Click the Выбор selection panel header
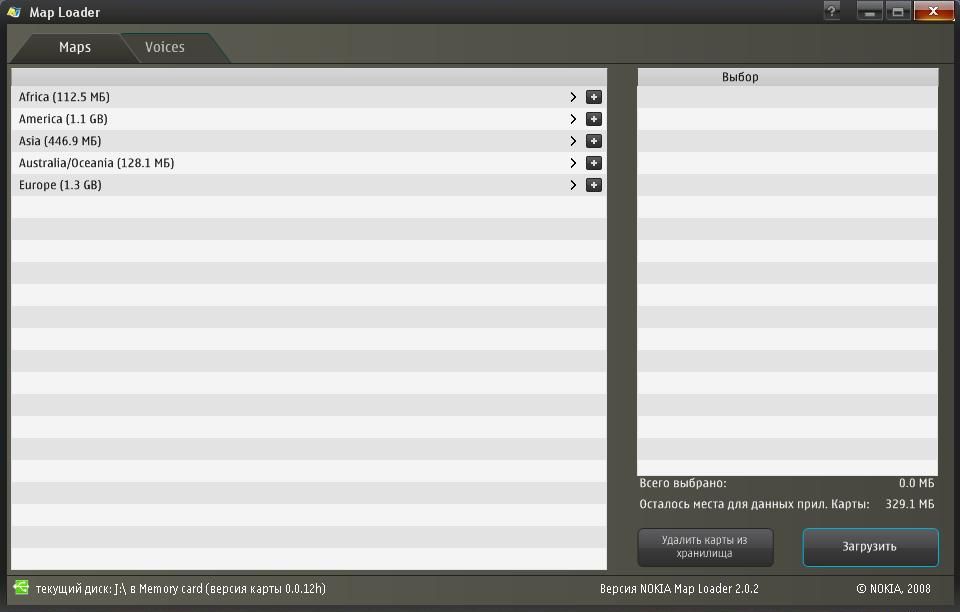960x612 pixels. [x=787, y=77]
